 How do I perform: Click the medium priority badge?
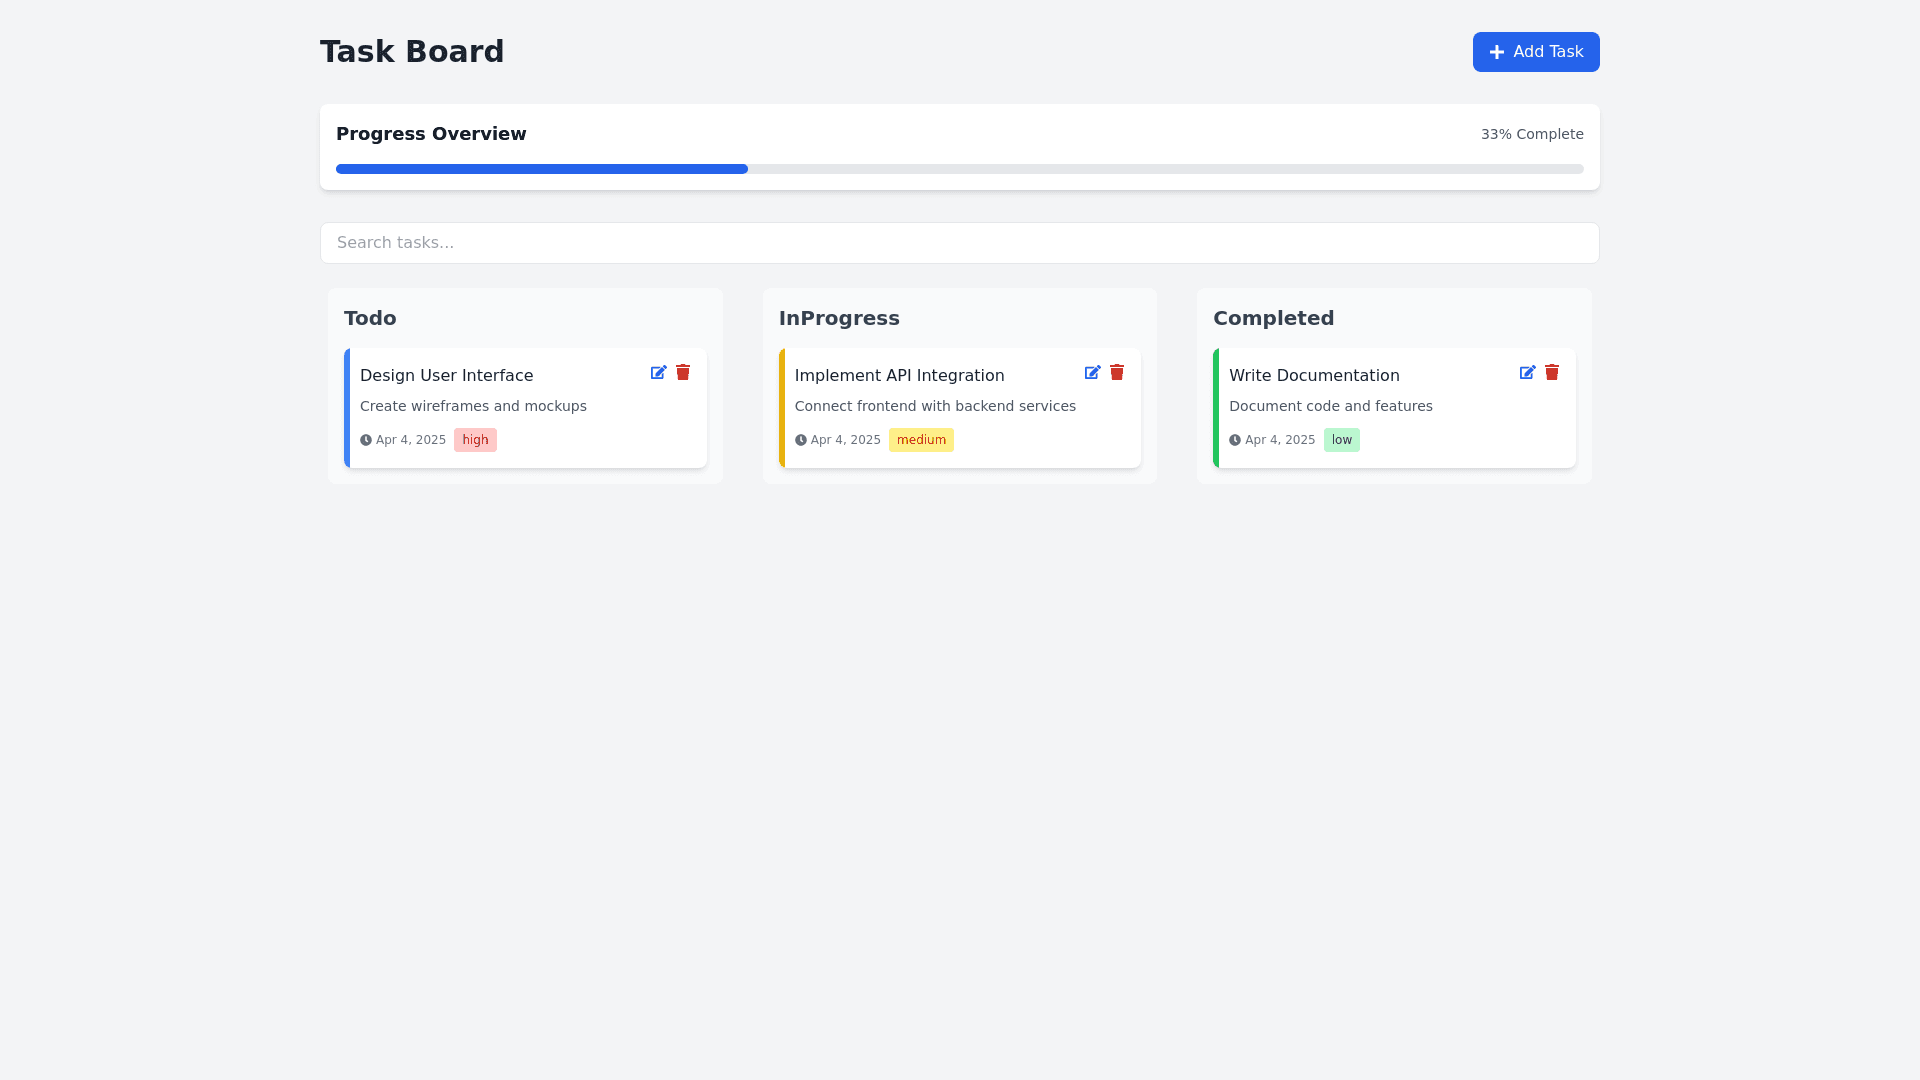click(921, 440)
